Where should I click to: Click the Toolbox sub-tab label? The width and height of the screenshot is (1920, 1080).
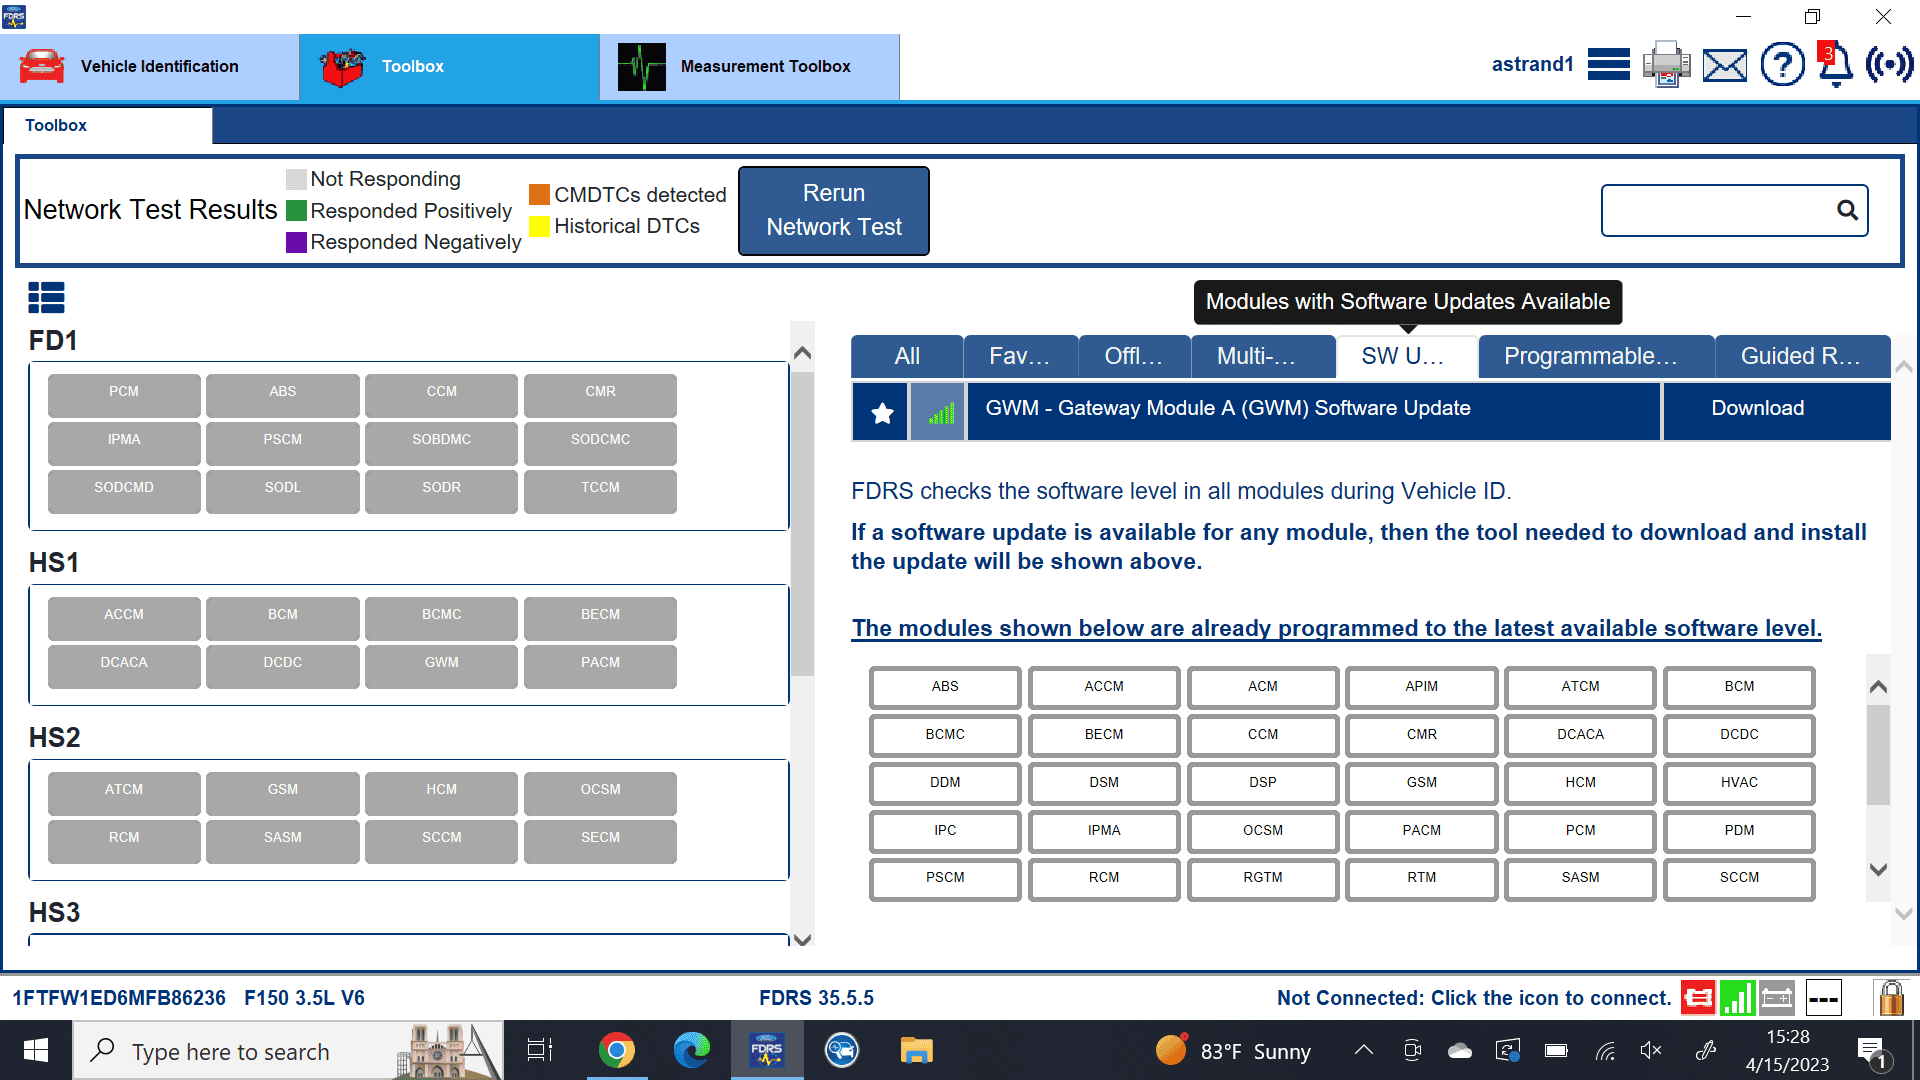click(56, 125)
